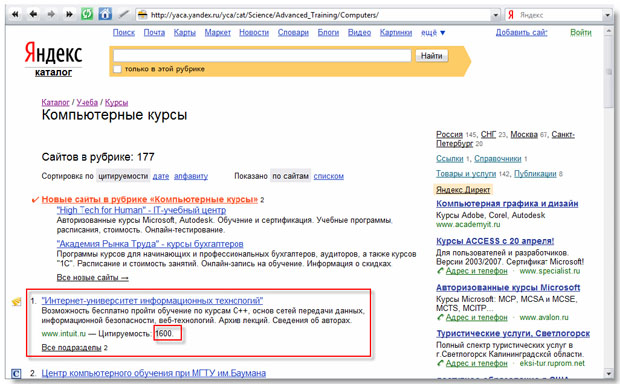Click 'Все подразделы' link
620x384 pixels.
pyautogui.click(x=72, y=348)
